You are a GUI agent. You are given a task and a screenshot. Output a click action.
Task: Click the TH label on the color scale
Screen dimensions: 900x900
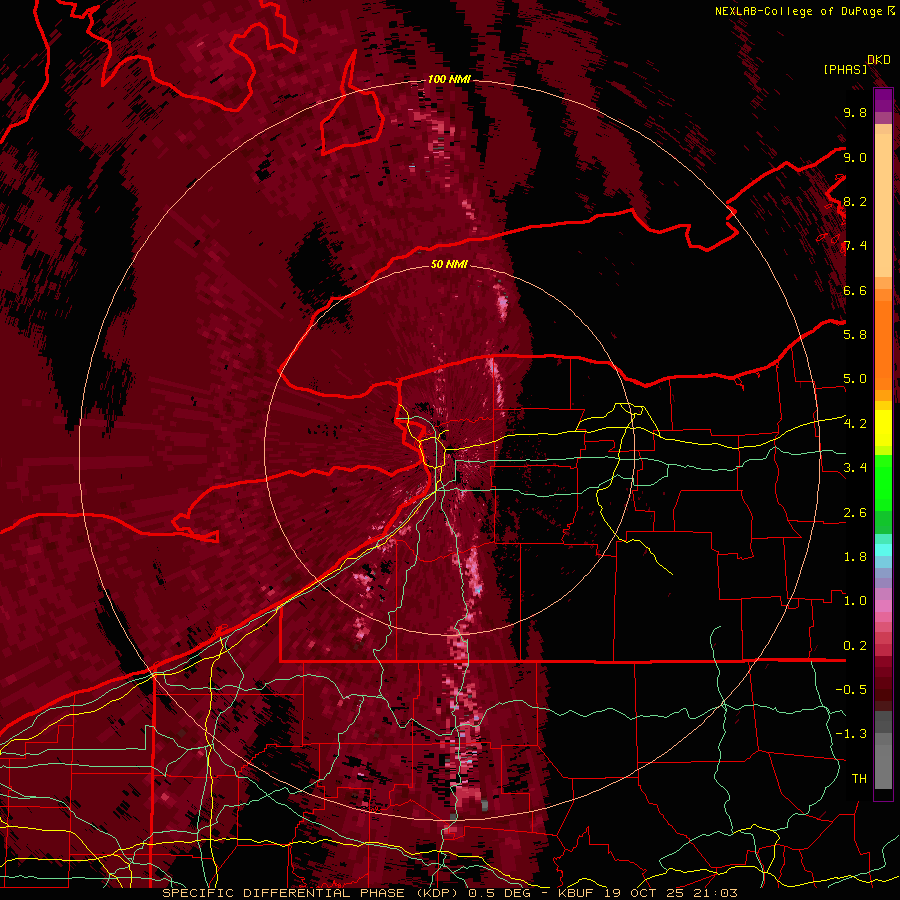point(859,778)
